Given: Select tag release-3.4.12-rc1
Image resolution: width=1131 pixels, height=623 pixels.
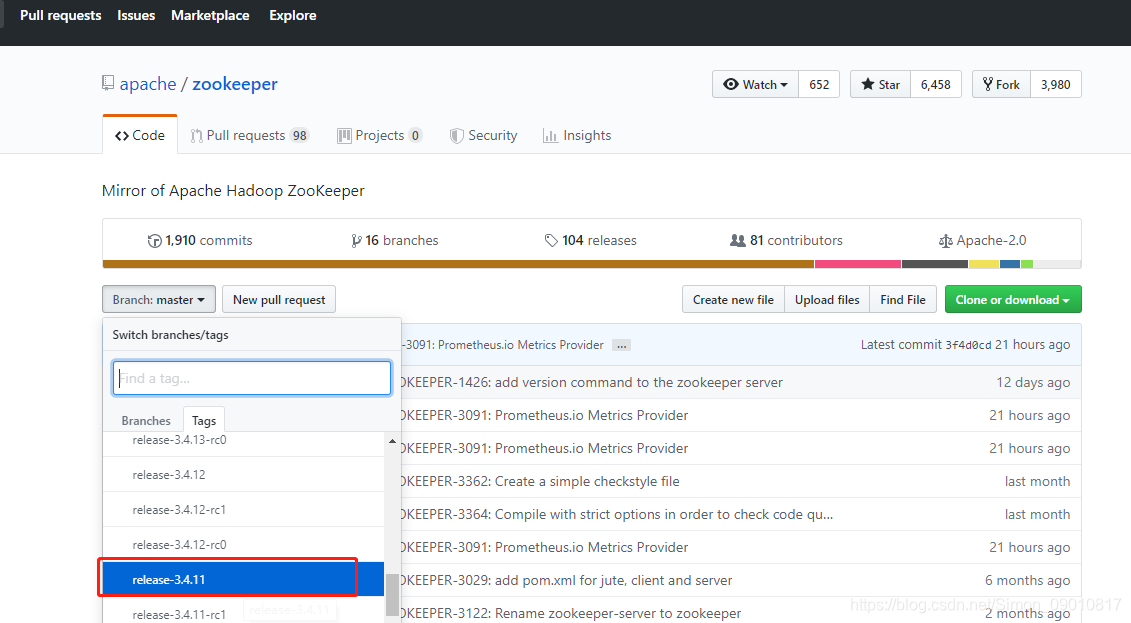Looking at the screenshot, I should pyautogui.click(x=243, y=510).
